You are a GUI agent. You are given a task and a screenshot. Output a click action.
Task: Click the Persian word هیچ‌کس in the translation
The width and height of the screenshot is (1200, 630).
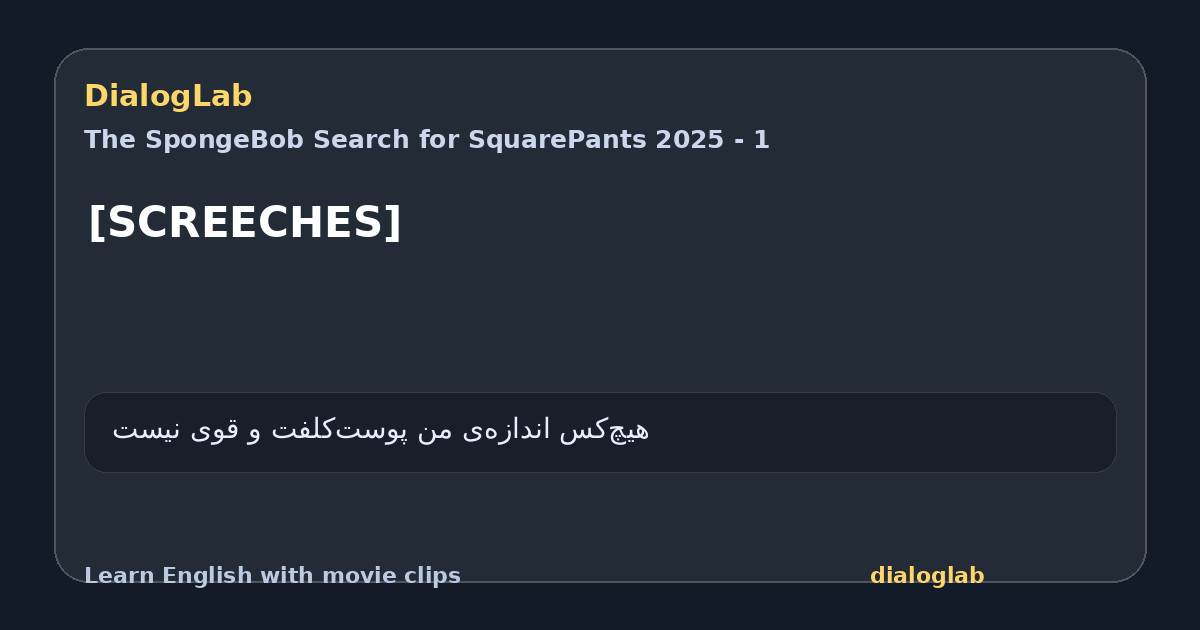pyautogui.click(x=604, y=431)
